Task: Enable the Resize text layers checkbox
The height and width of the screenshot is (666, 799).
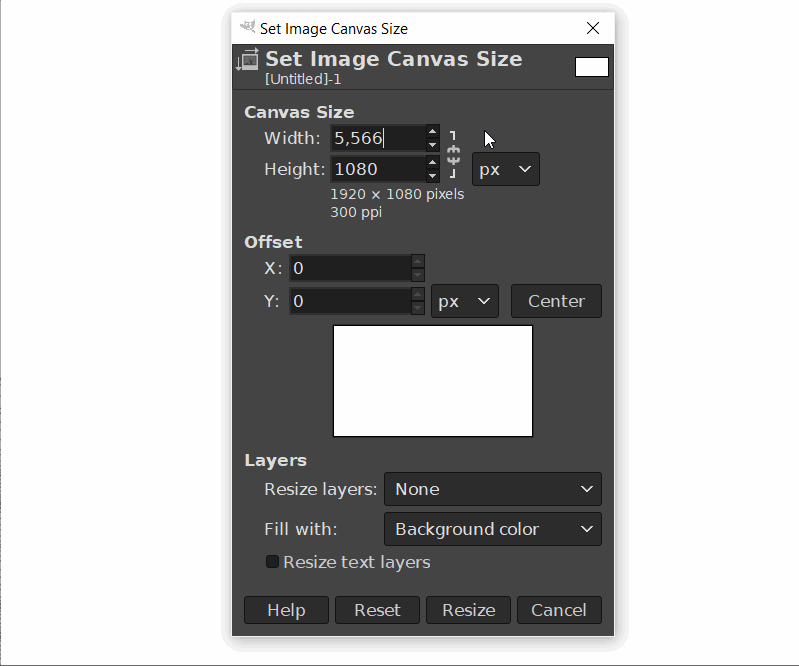Action: pos(273,562)
